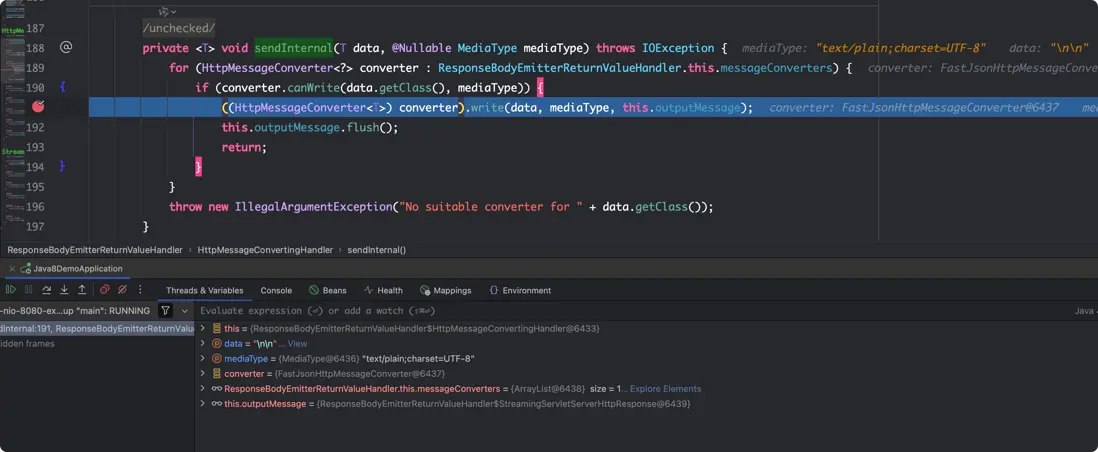Screen dimensions: 1098x452
Task: Expand the 'mediaType' variable node
Action: (203, 359)
